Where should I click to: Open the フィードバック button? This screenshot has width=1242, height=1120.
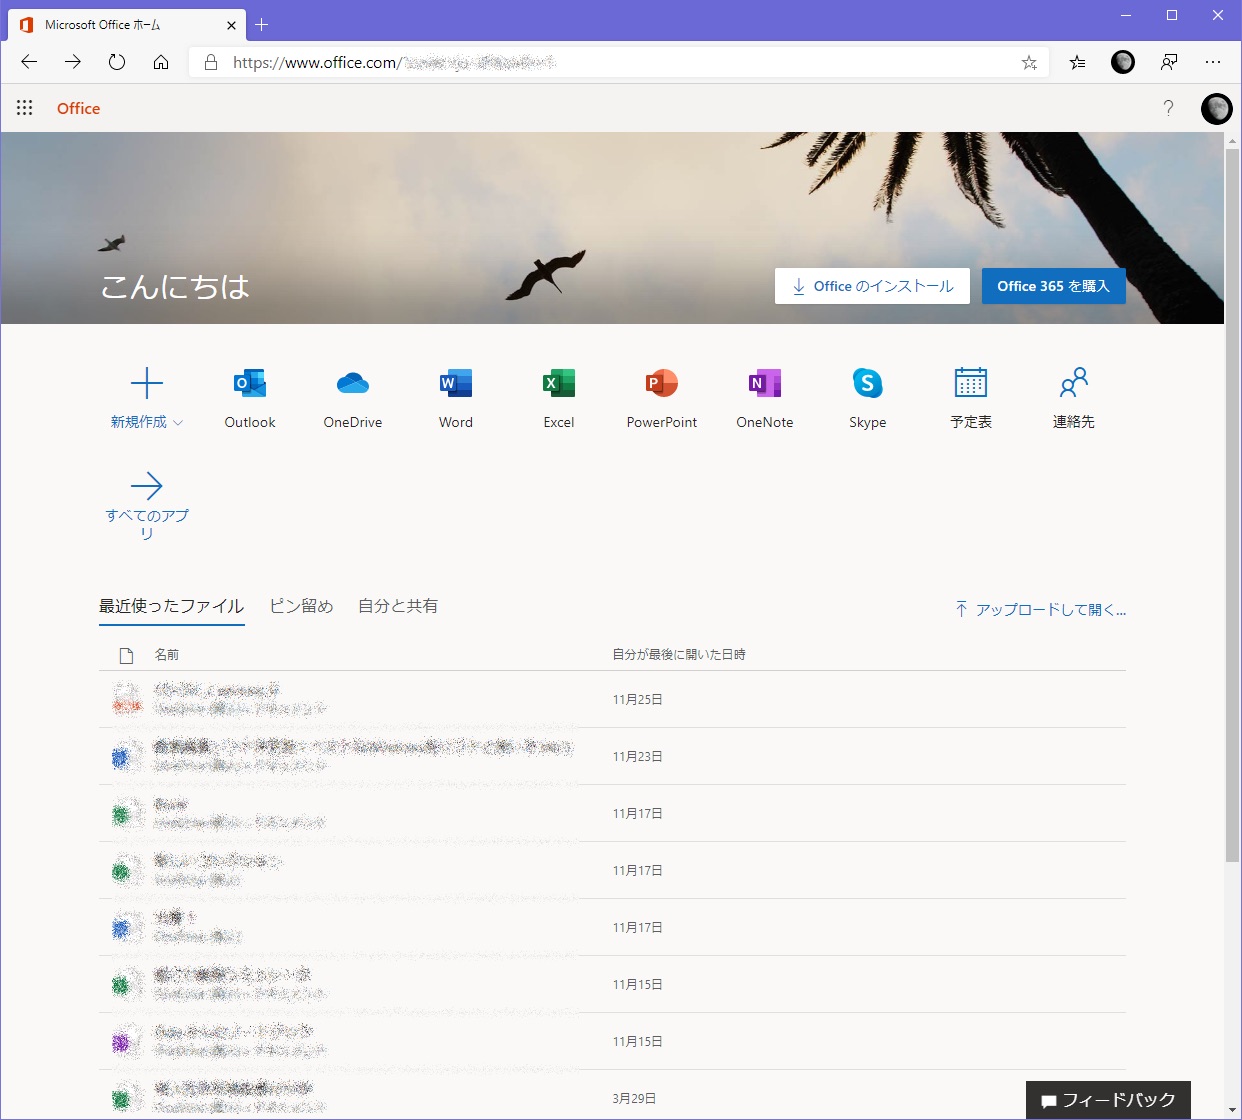(1108, 1100)
